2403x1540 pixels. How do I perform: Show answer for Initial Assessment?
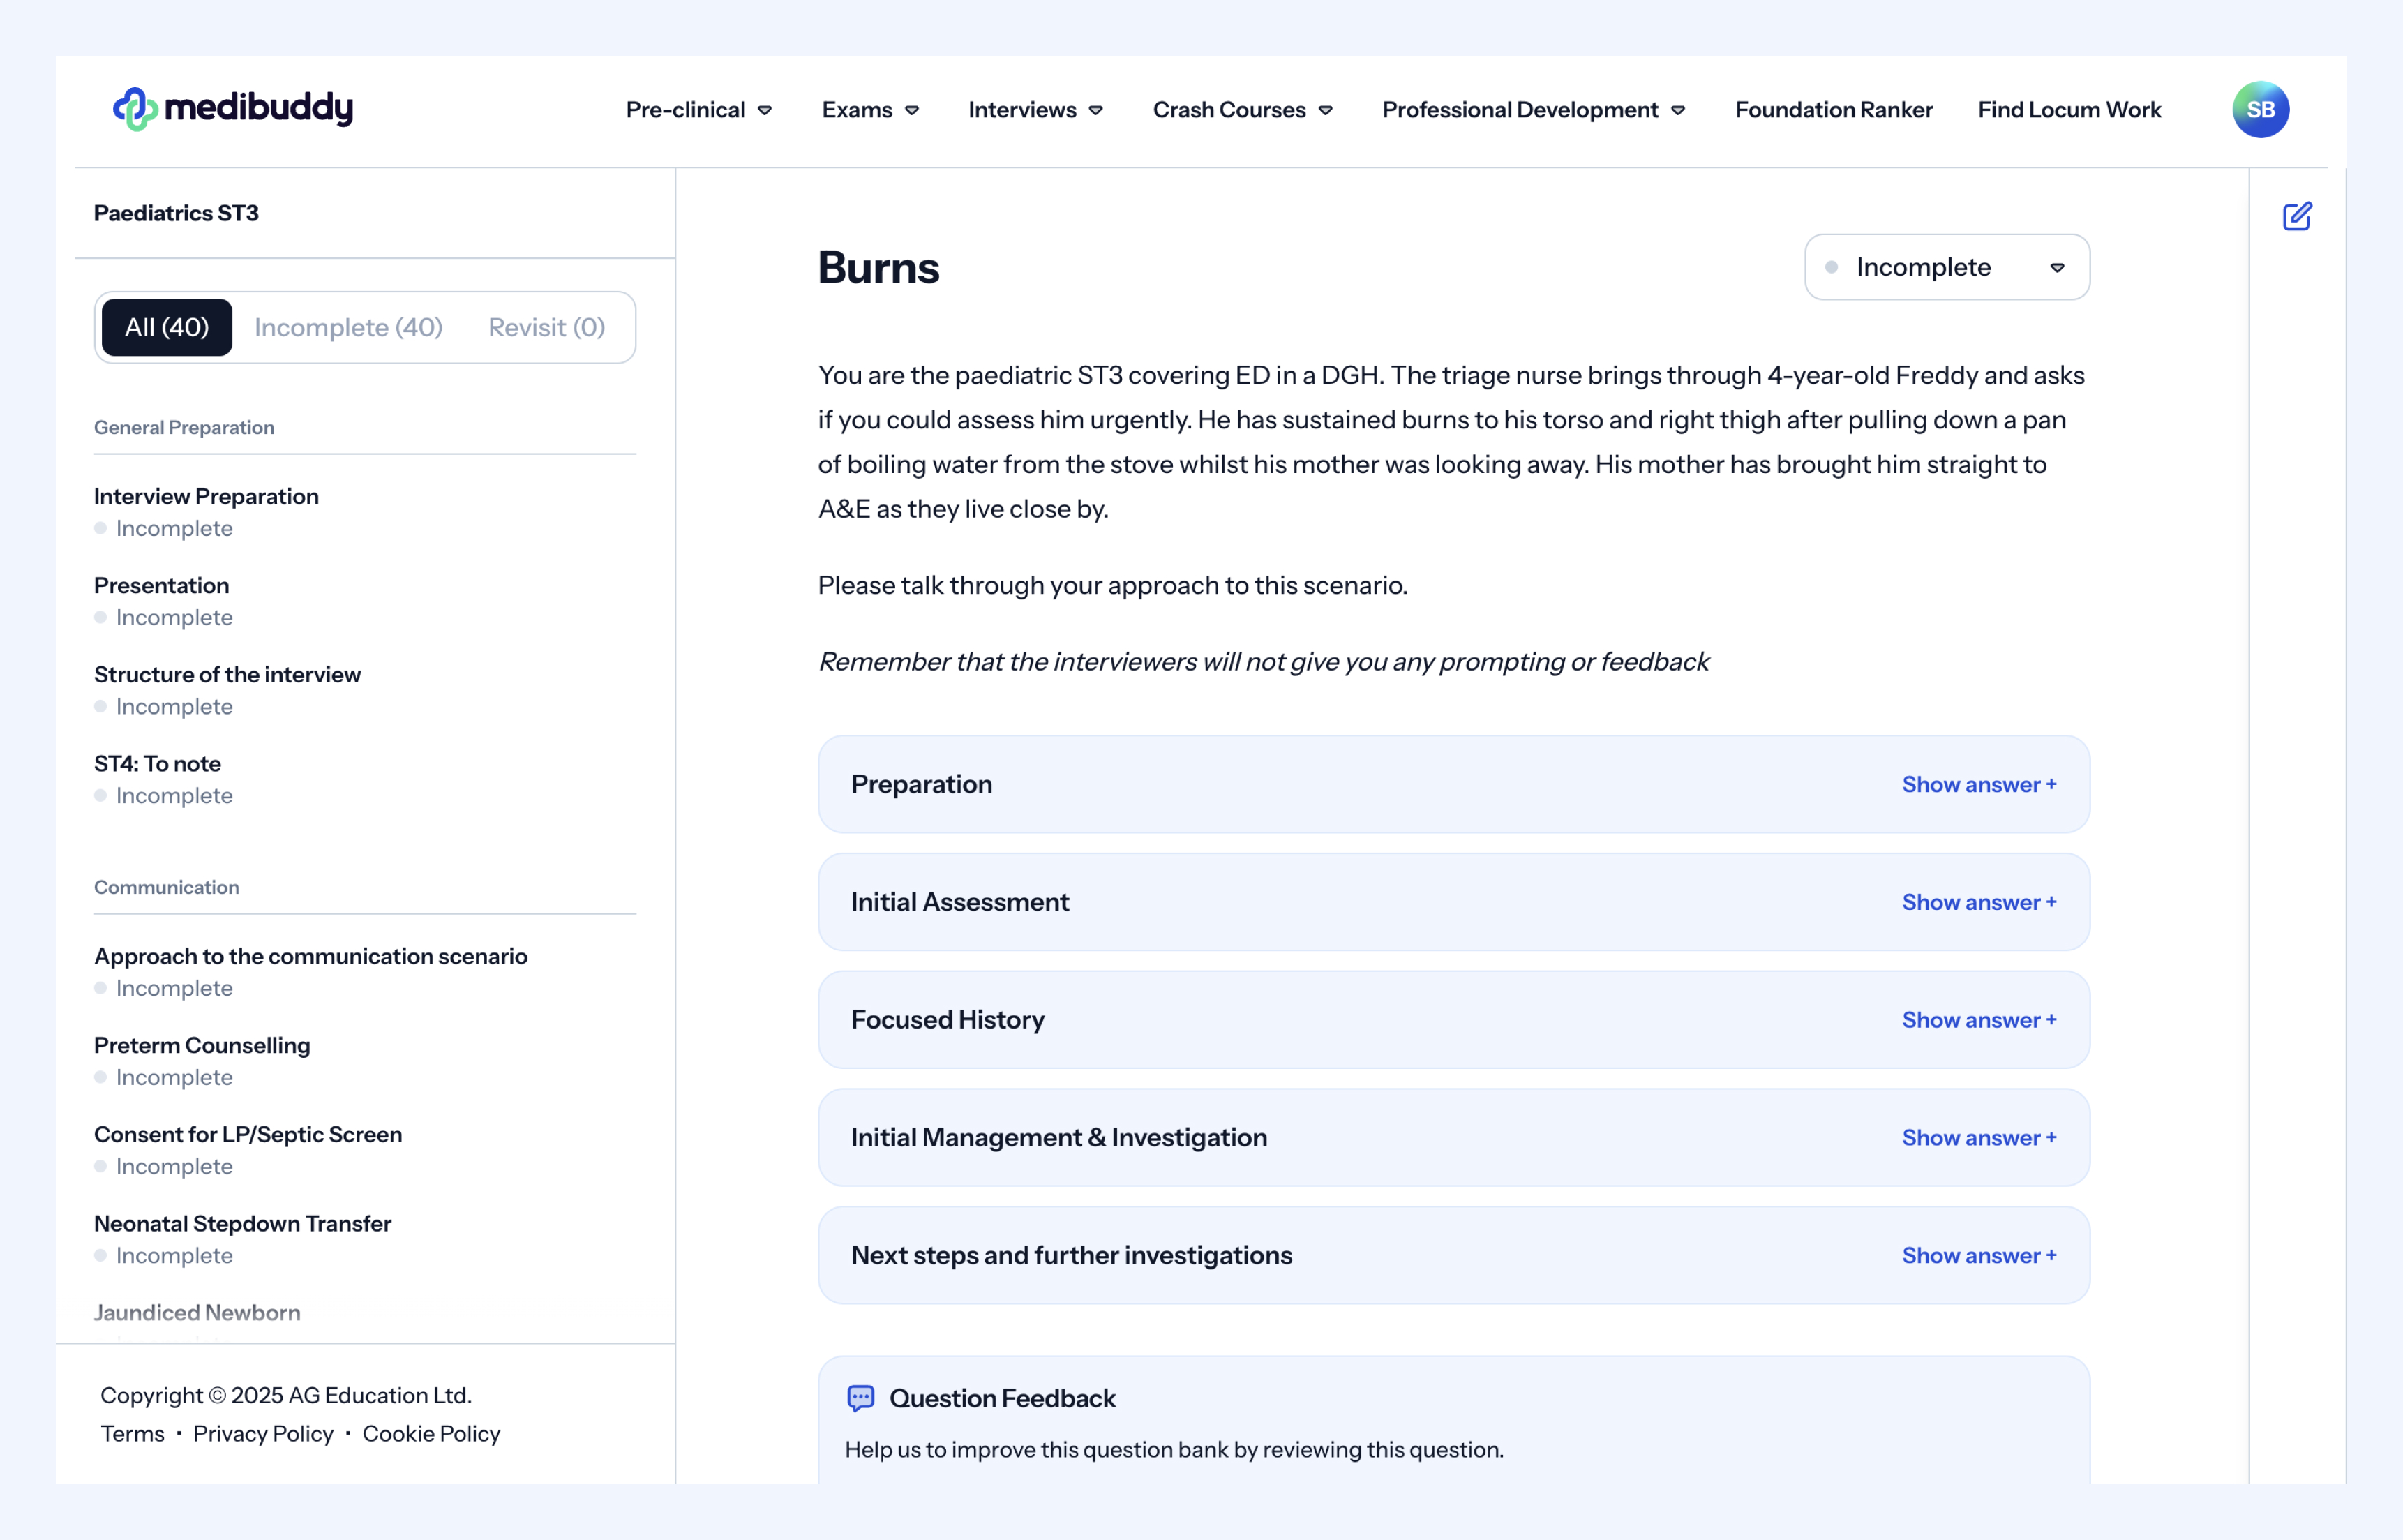click(1978, 902)
